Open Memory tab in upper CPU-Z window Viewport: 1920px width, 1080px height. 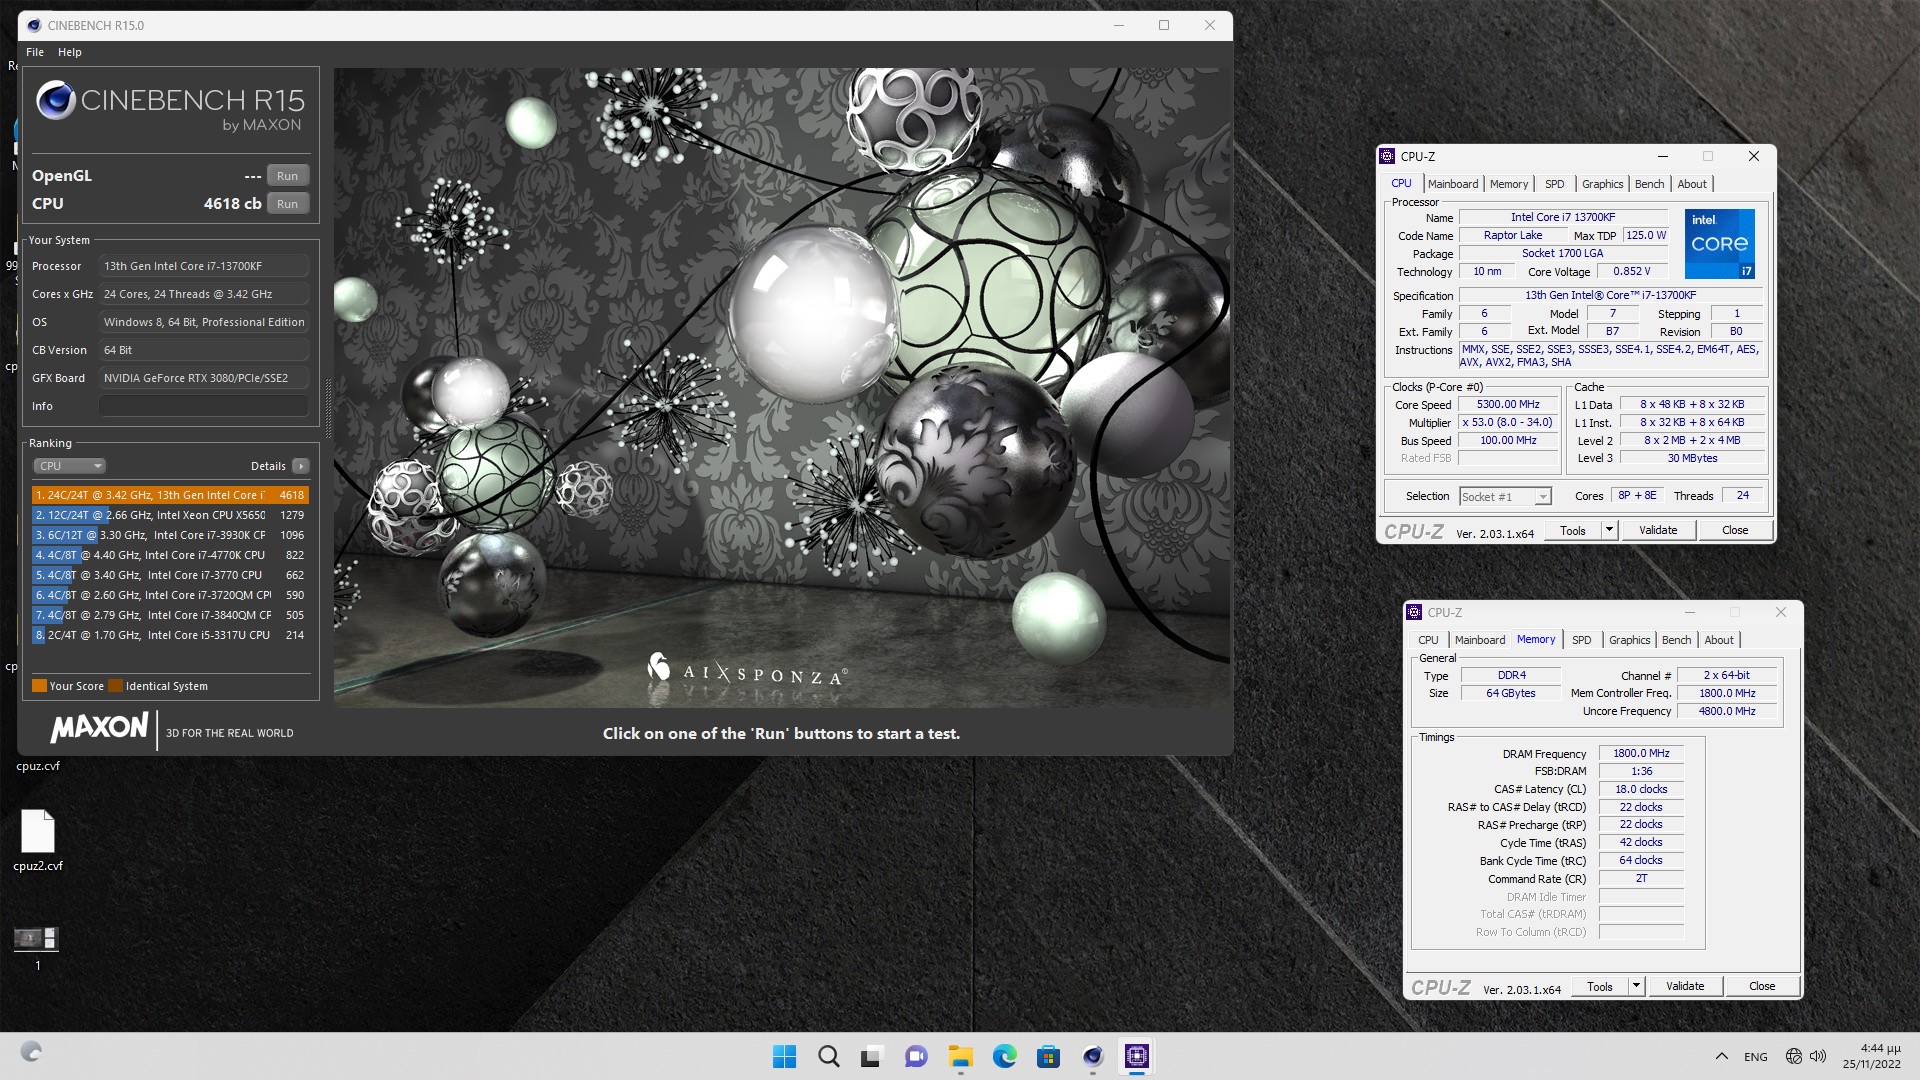click(1509, 184)
